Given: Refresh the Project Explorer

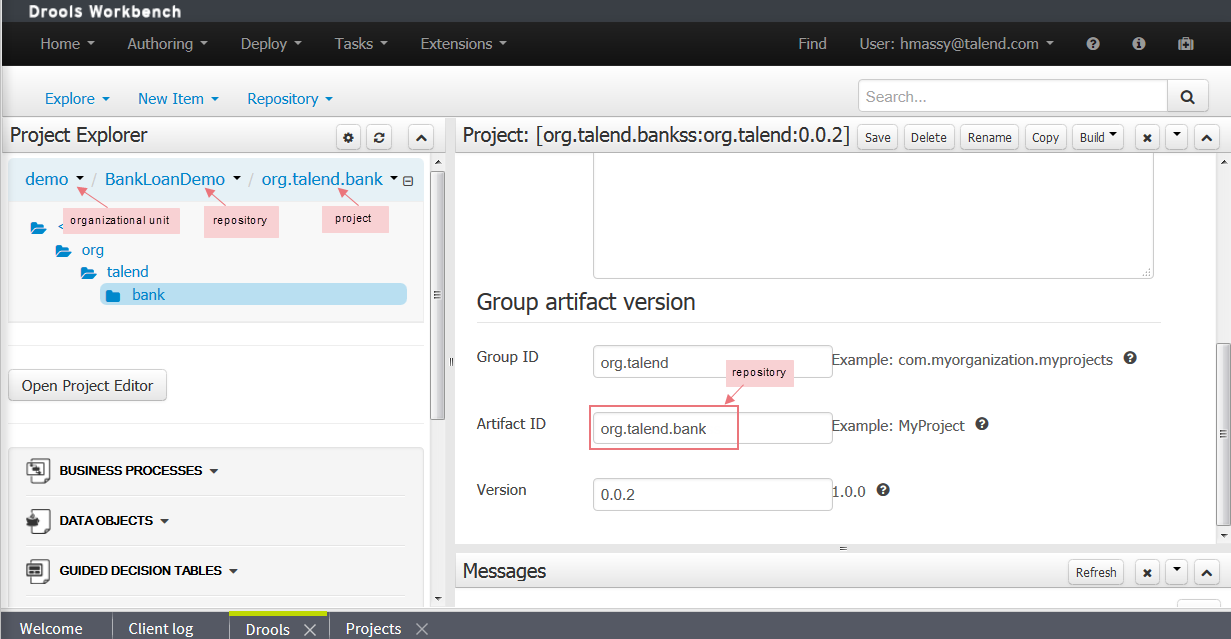Looking at the screenshot, I should coord(379,137).
